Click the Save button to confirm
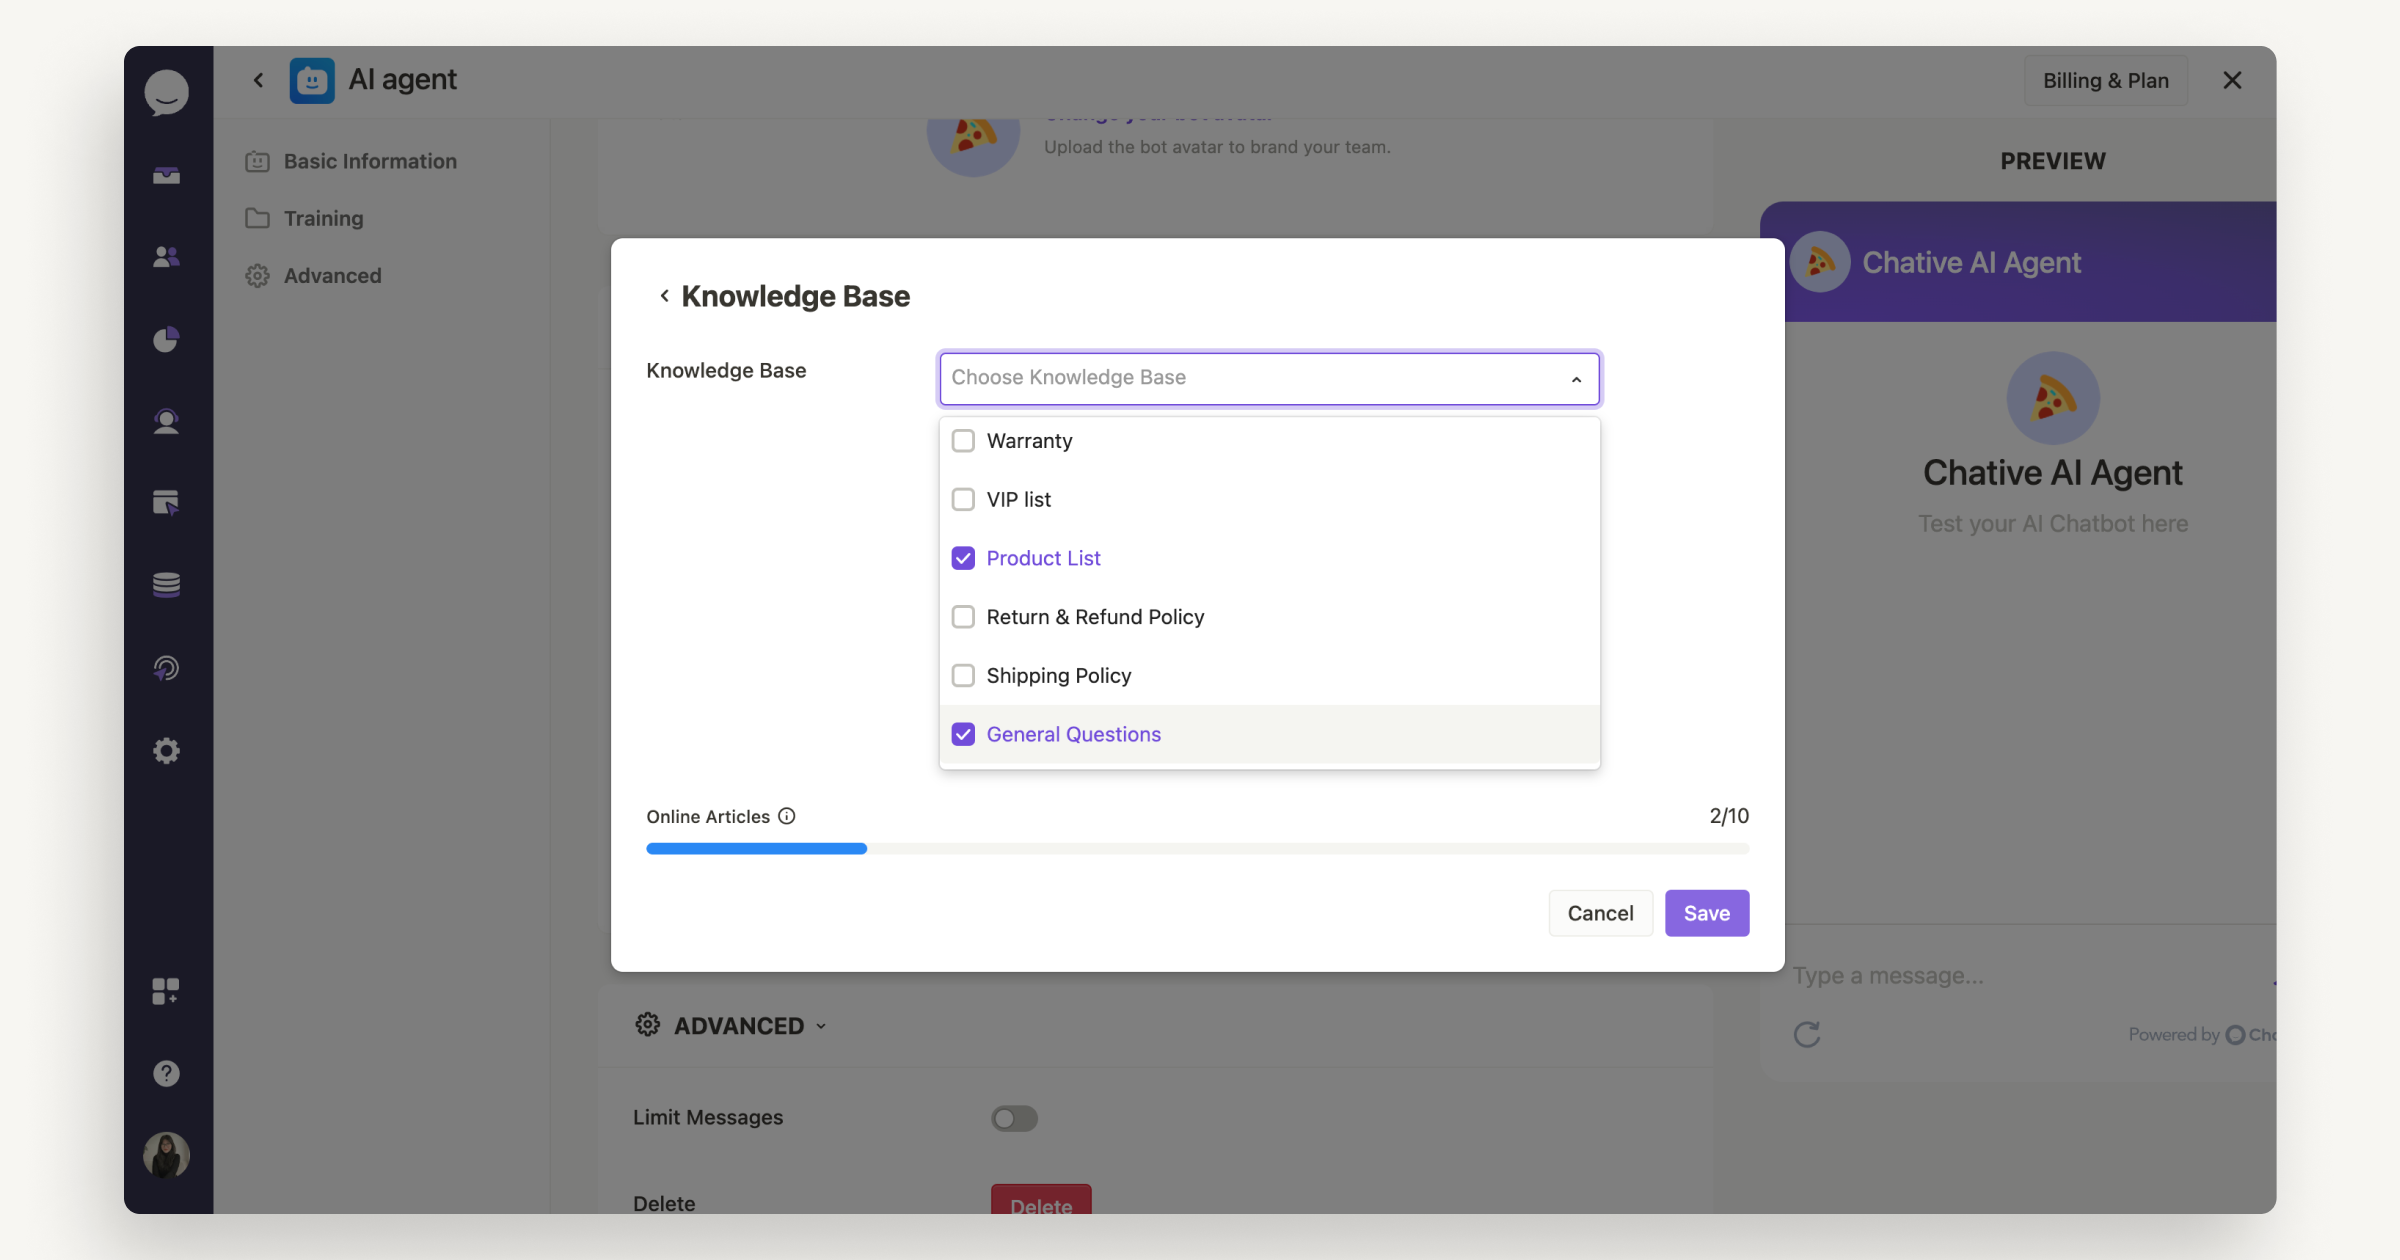The image size is (2400, 1260). coord(1706,912)
